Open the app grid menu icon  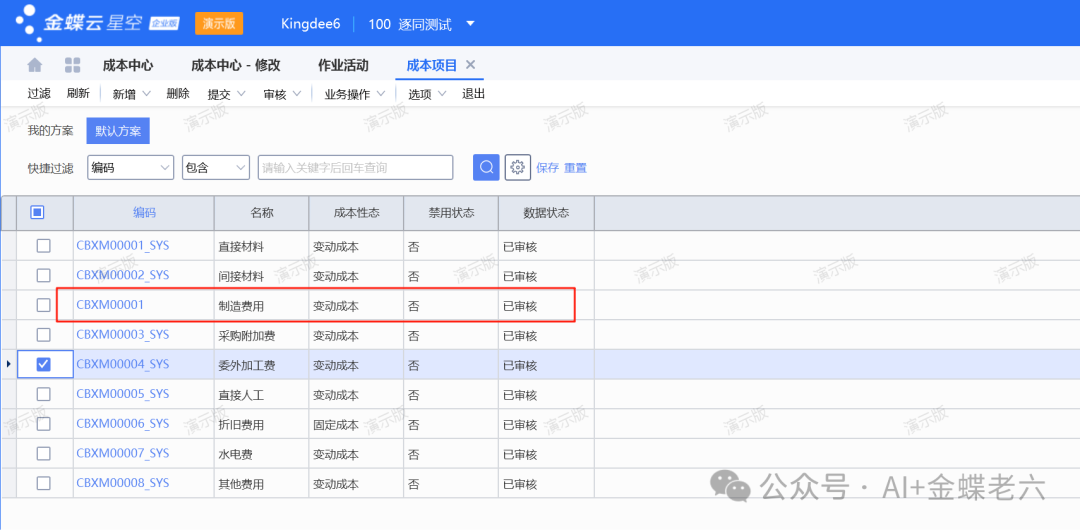tap(72, 65)
